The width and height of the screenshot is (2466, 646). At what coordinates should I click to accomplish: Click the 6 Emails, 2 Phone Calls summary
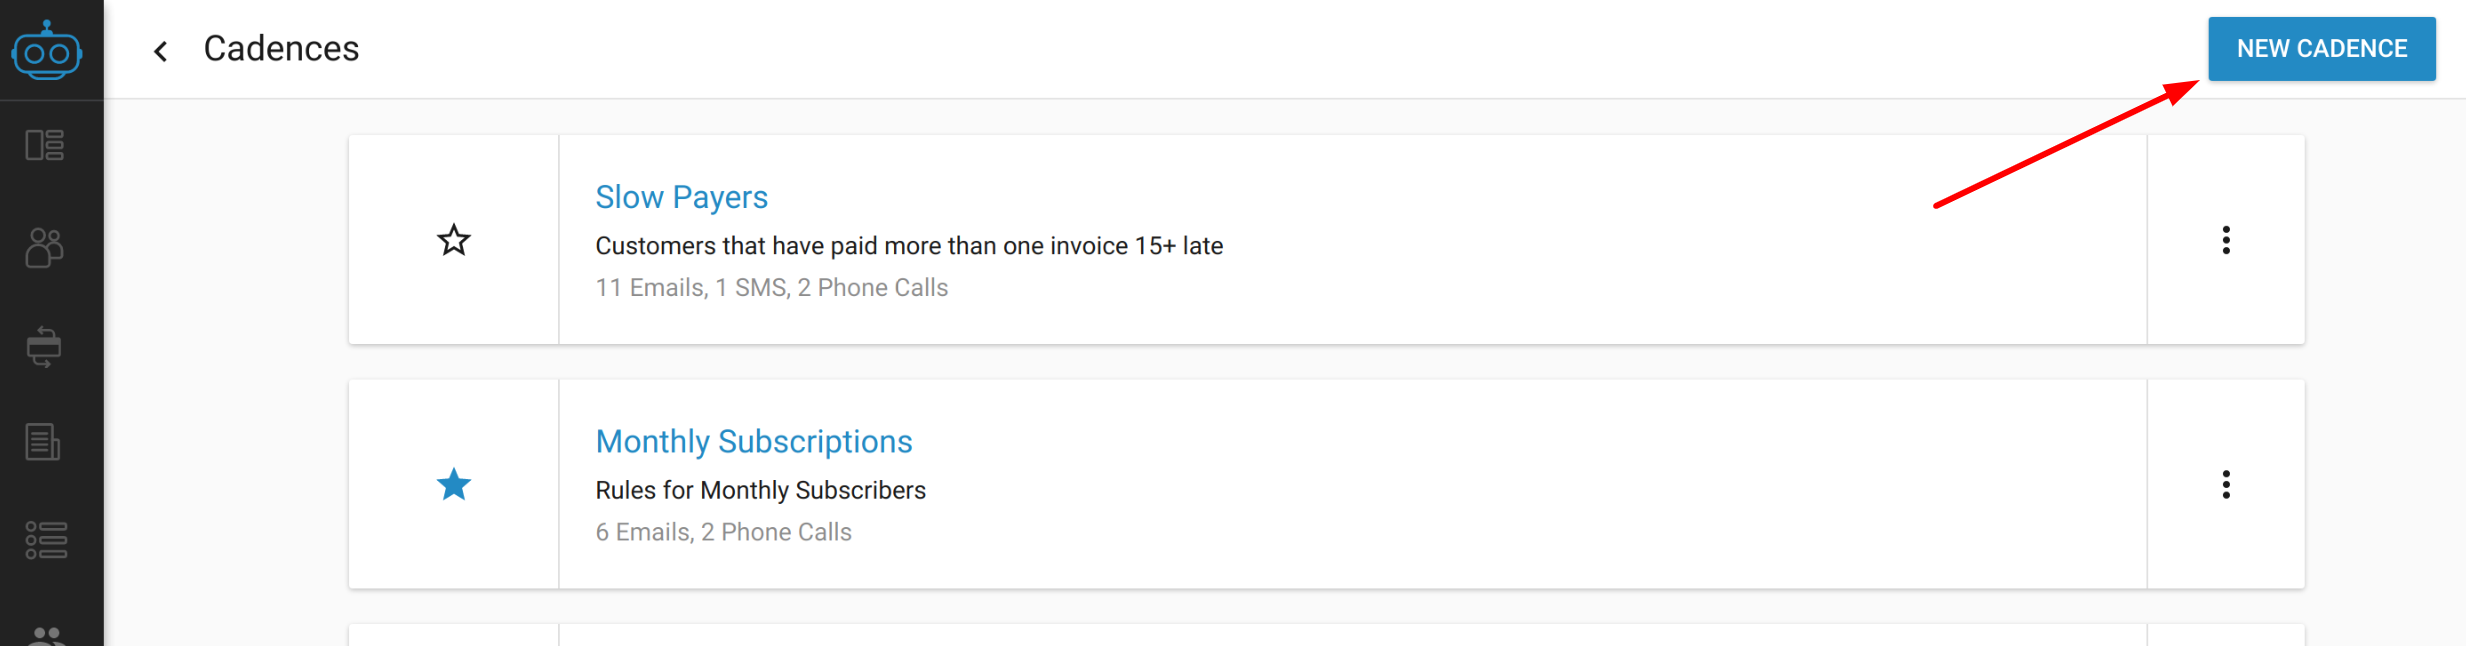(x=724, y=532)
